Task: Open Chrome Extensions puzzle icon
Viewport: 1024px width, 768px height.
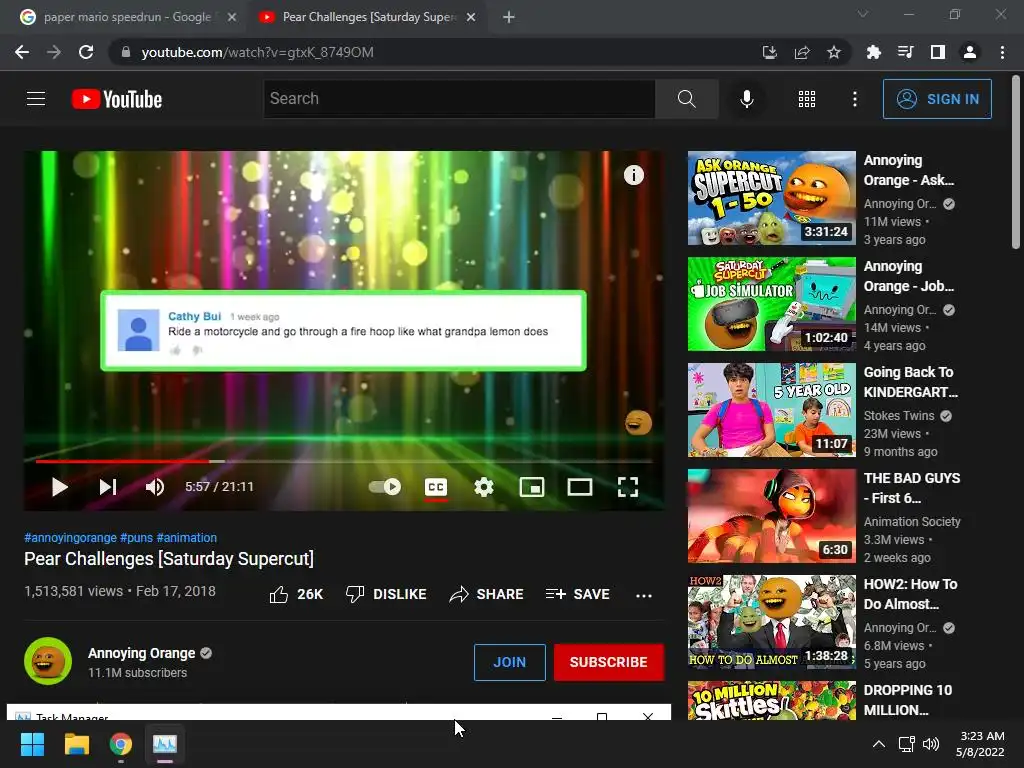Action: tap(874, 52)
